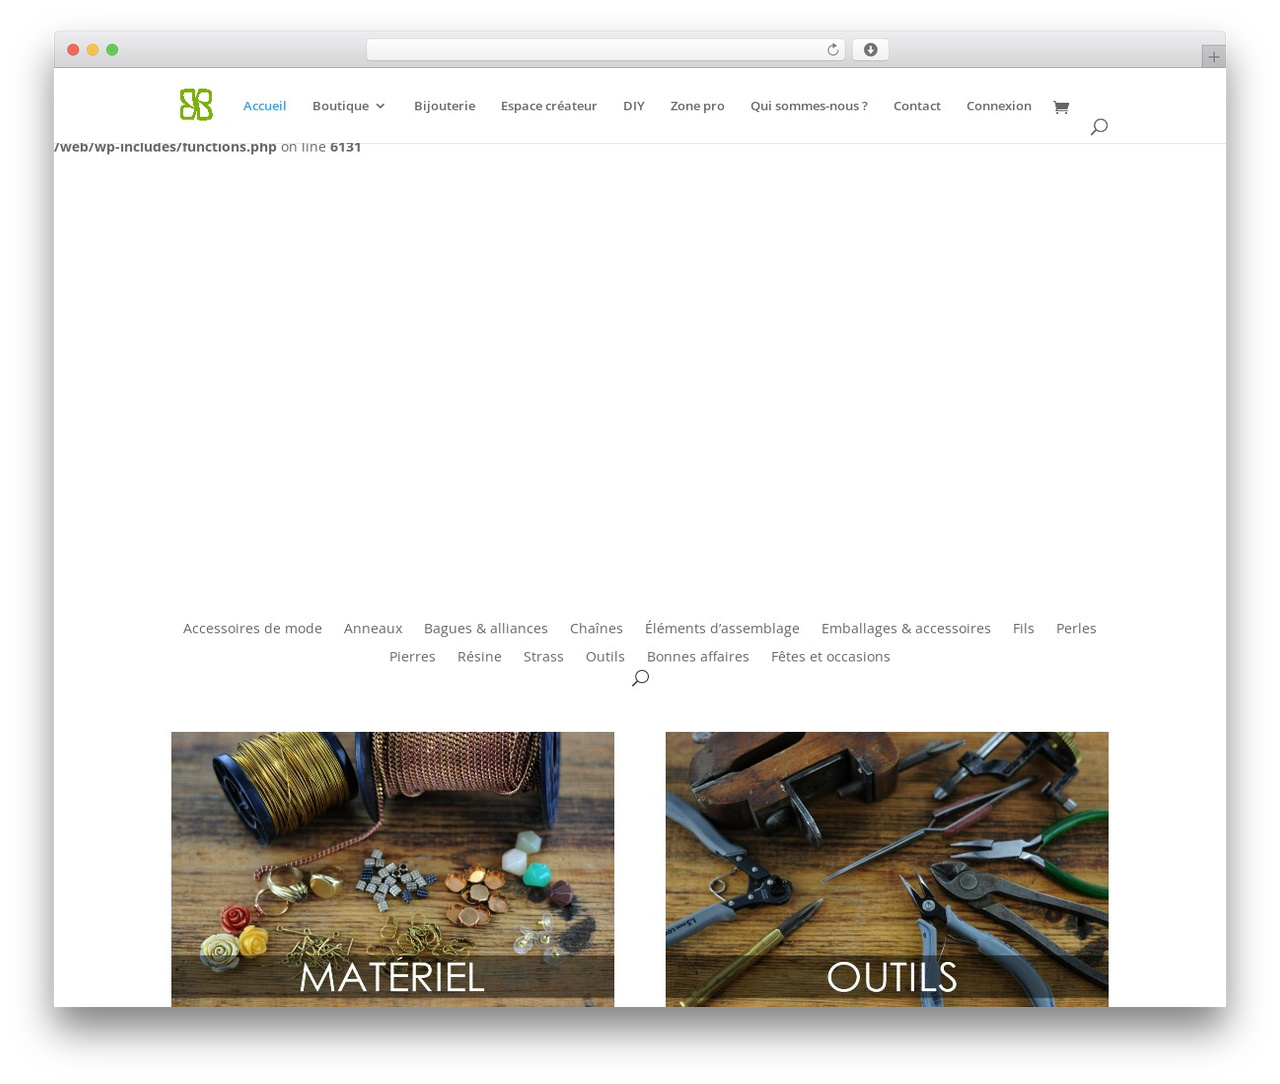Open the Anneaux category

(373, 628)
